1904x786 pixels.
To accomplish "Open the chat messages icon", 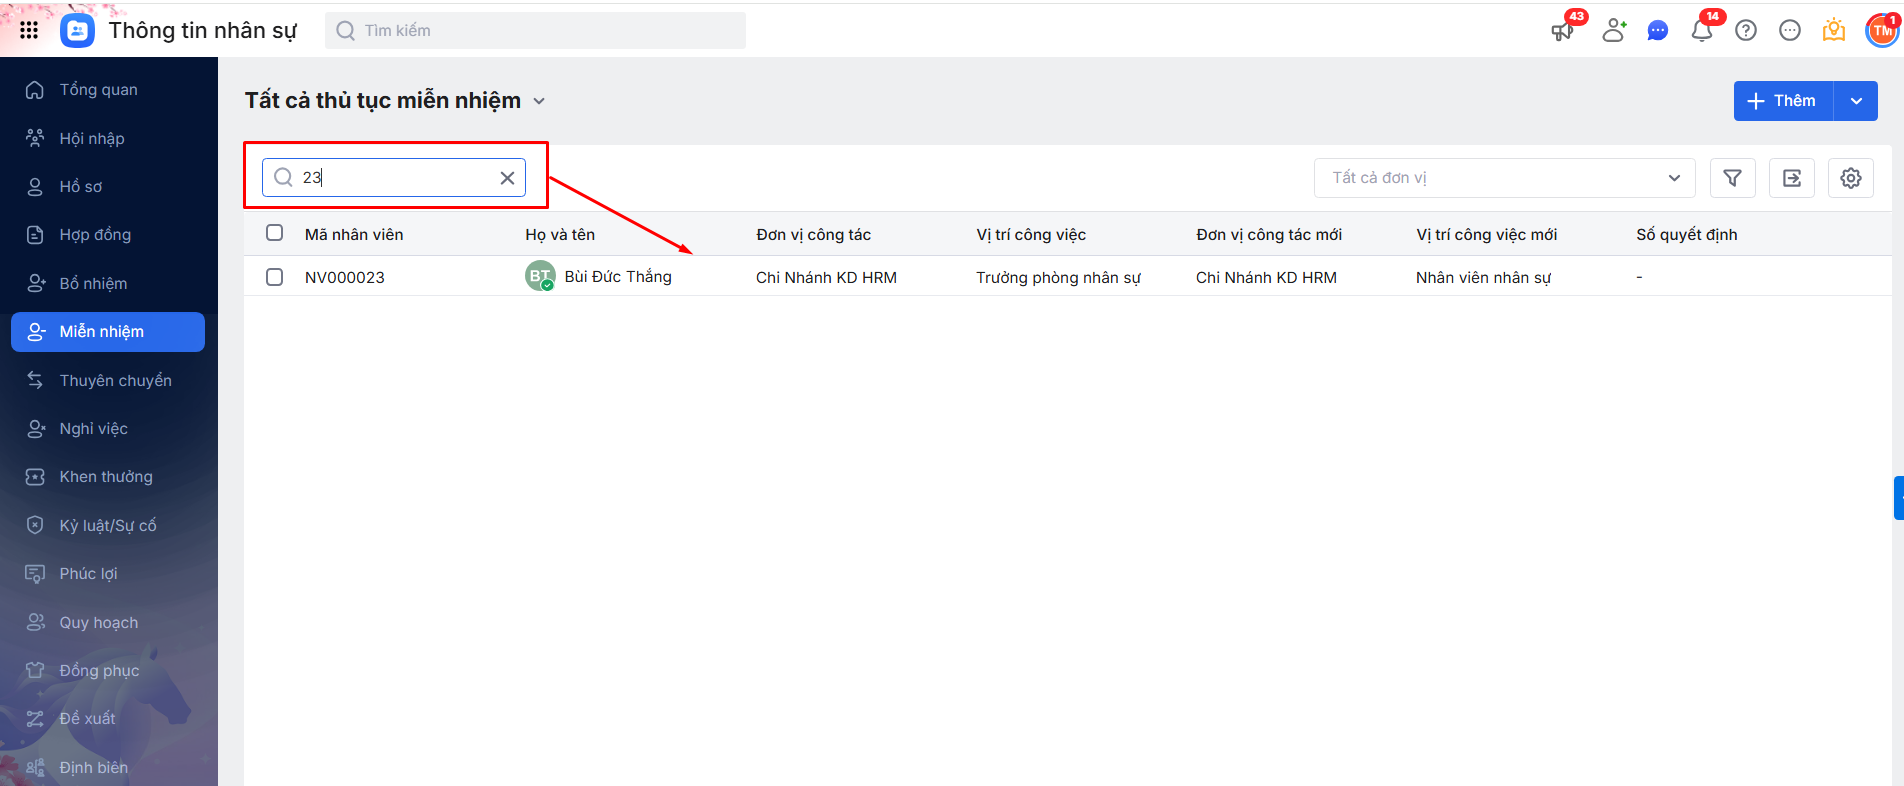I will click(x=1658, y=31).
